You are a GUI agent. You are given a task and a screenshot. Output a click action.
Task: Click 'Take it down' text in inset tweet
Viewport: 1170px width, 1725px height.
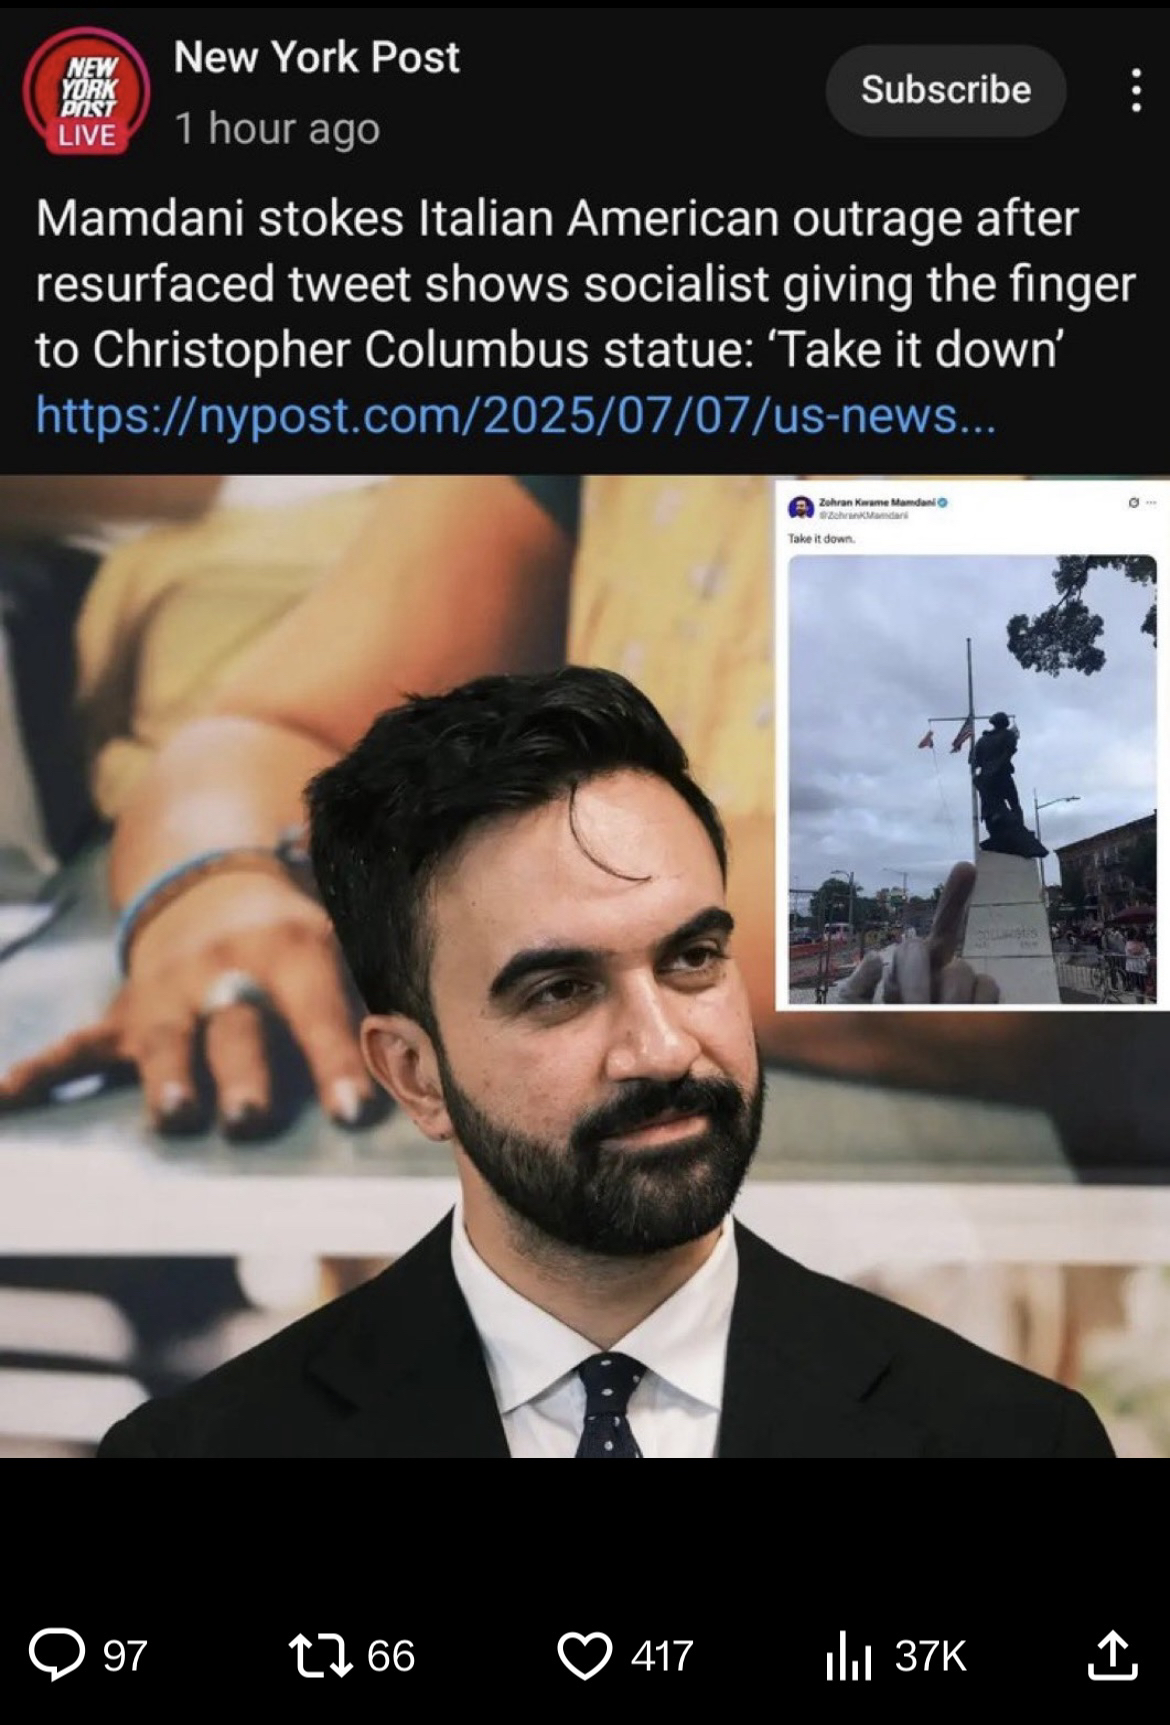click(821, 538)
